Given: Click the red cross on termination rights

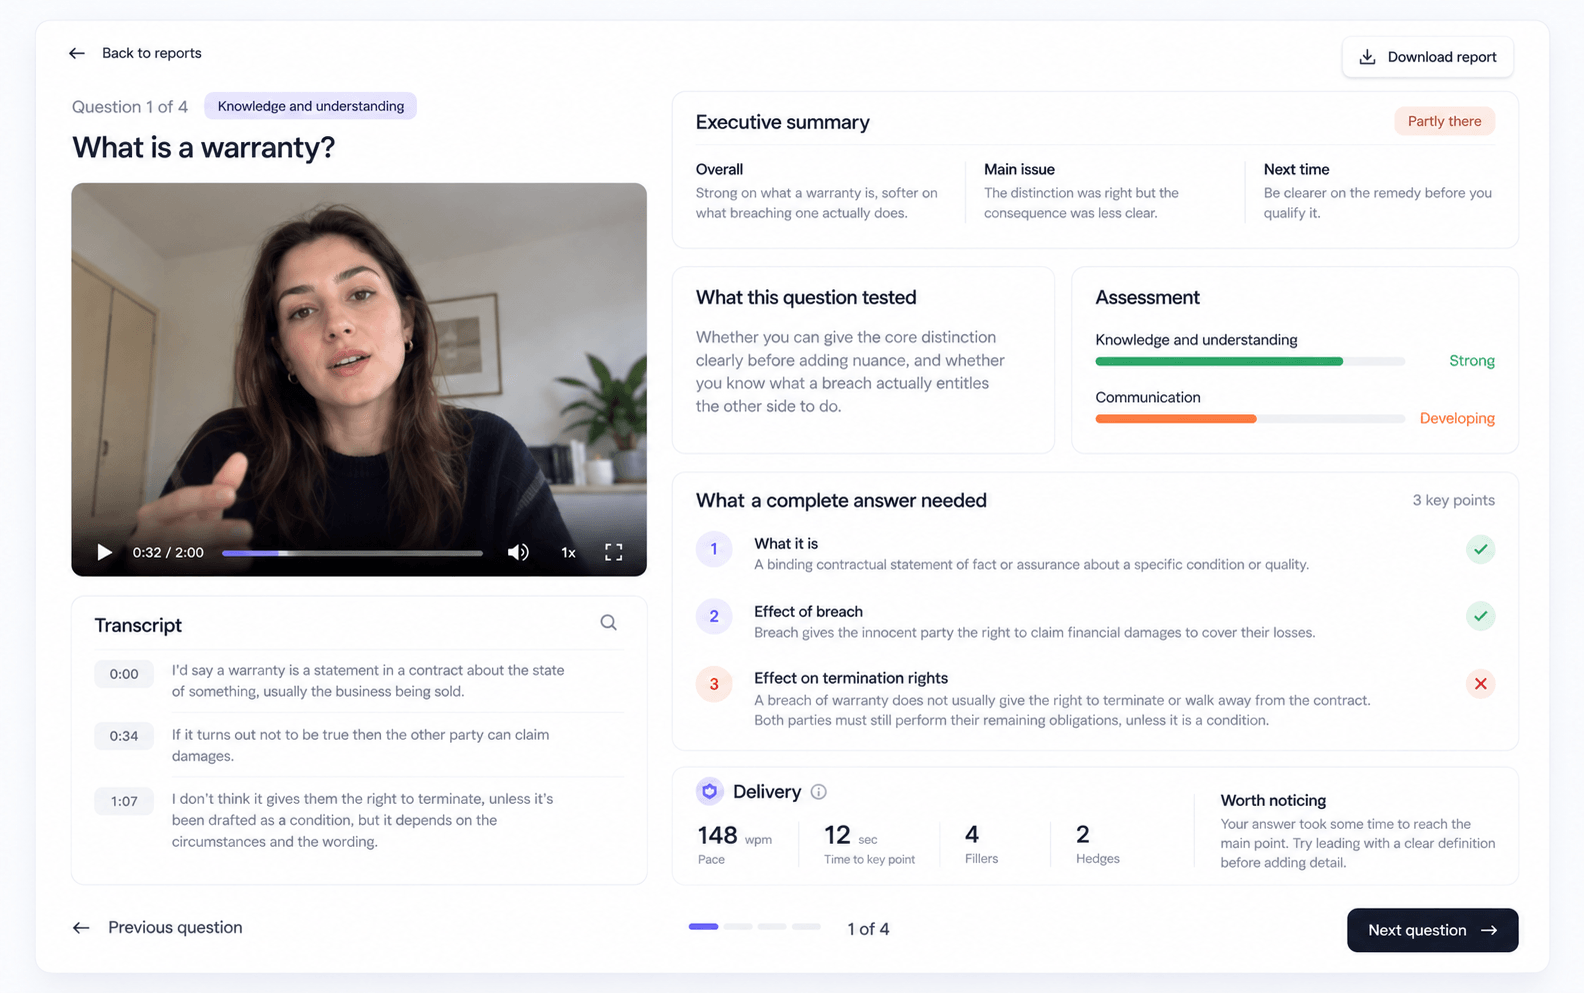Looking at the screenshot, I should pos(1481,684).
